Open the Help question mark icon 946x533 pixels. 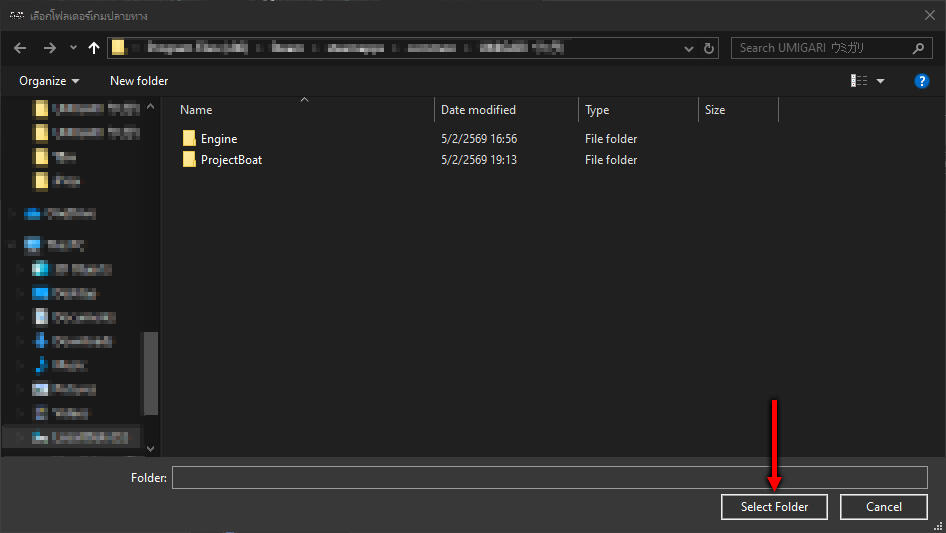[922, 81]
